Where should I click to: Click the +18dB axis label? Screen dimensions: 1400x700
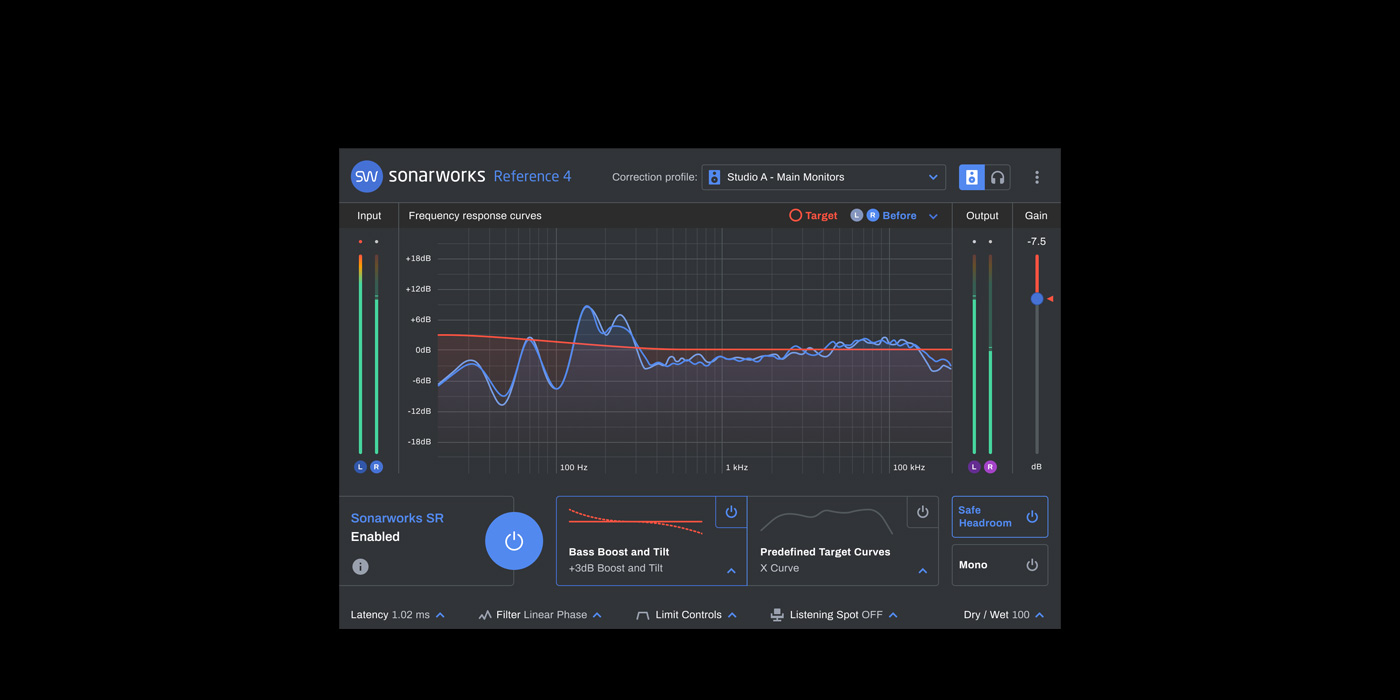[418, 258]
